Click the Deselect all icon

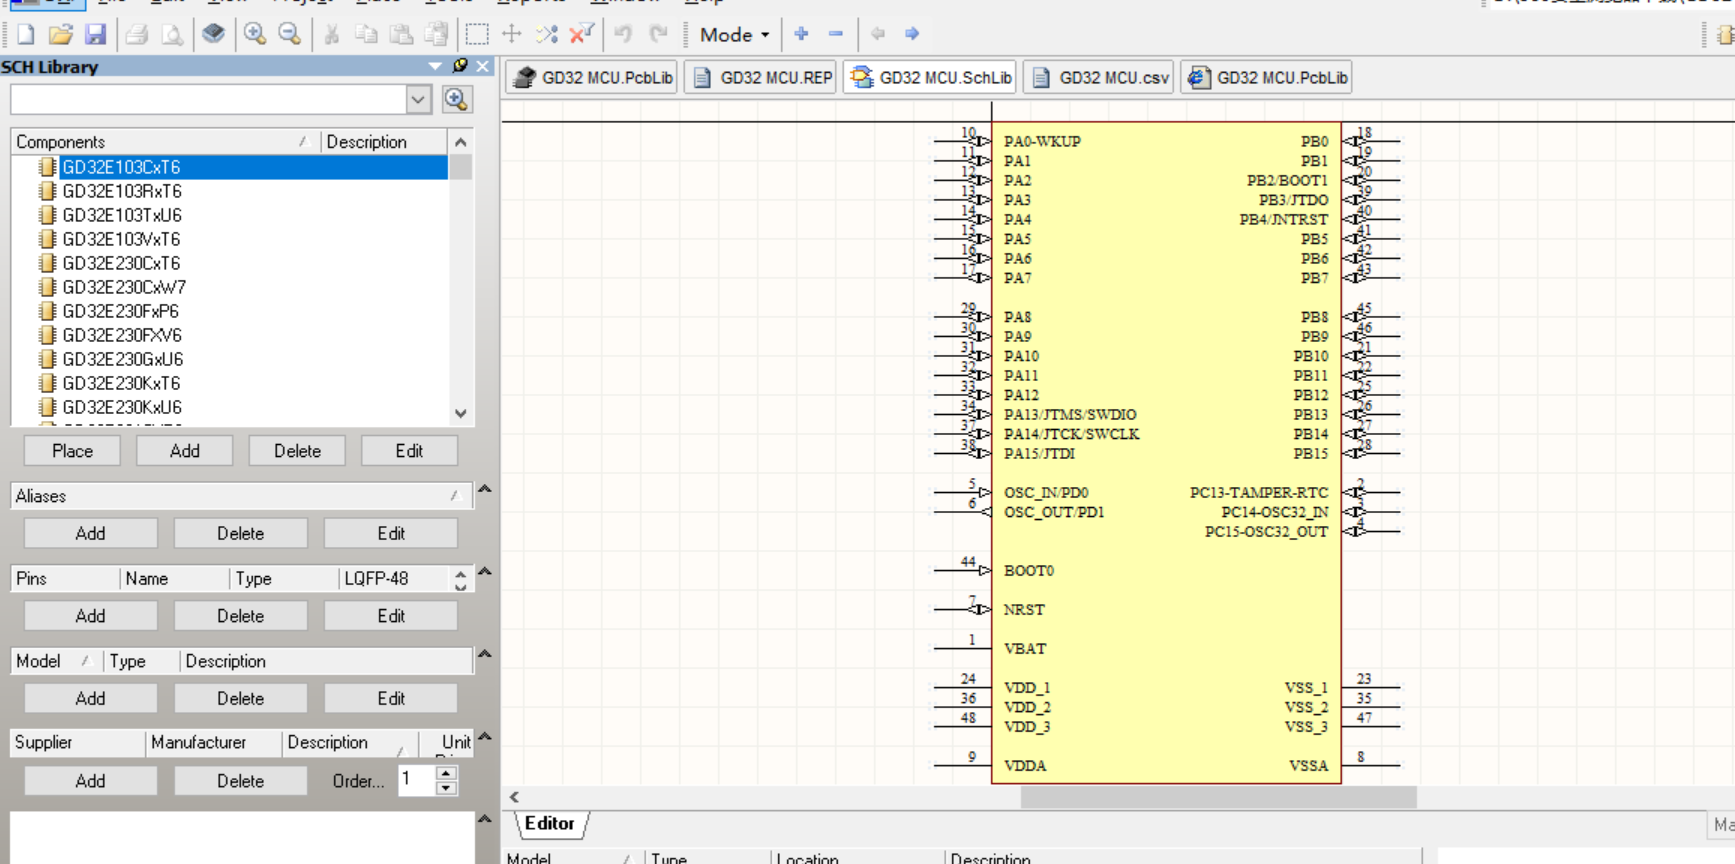pyautogui.click(x=546, y=34)
